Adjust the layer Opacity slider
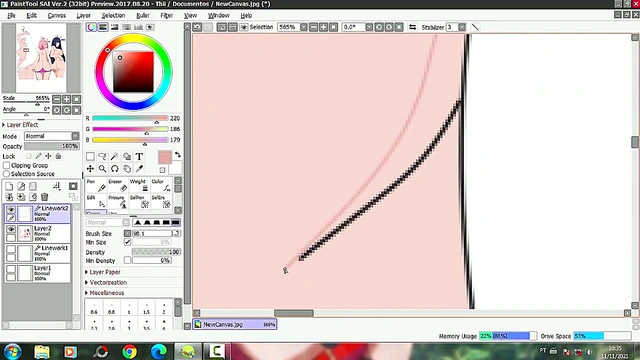This screenshot has width=640, height=360. [51, 146]
